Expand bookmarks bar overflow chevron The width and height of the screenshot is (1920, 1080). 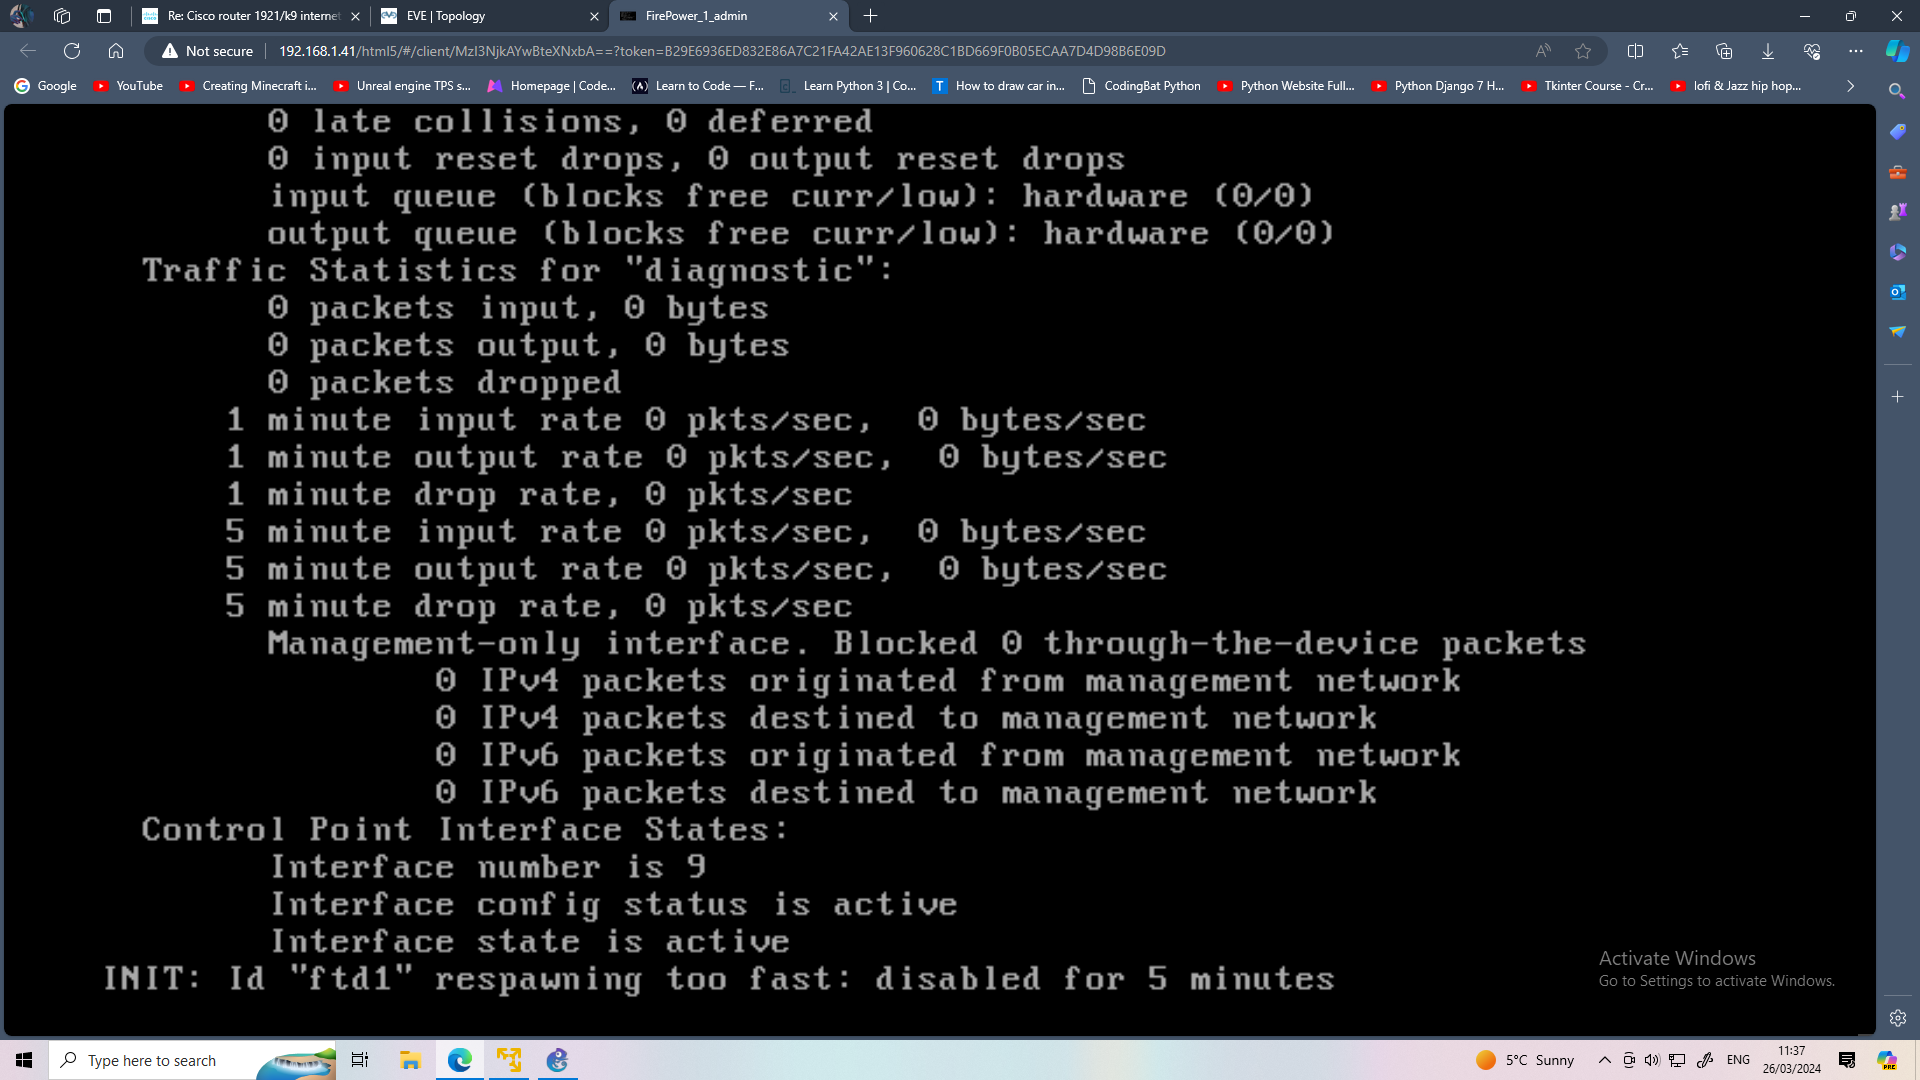pyautogui.click(x=1850, y=86)
